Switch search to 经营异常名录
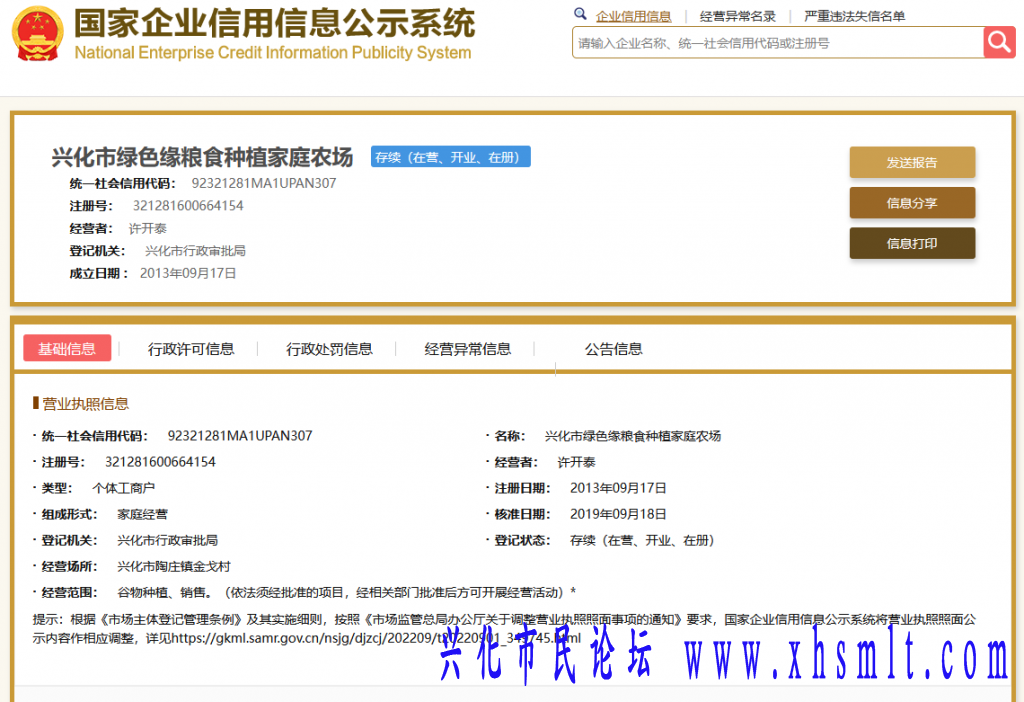The height and width of the screenshot is (702, 1024). click(737, 16)
